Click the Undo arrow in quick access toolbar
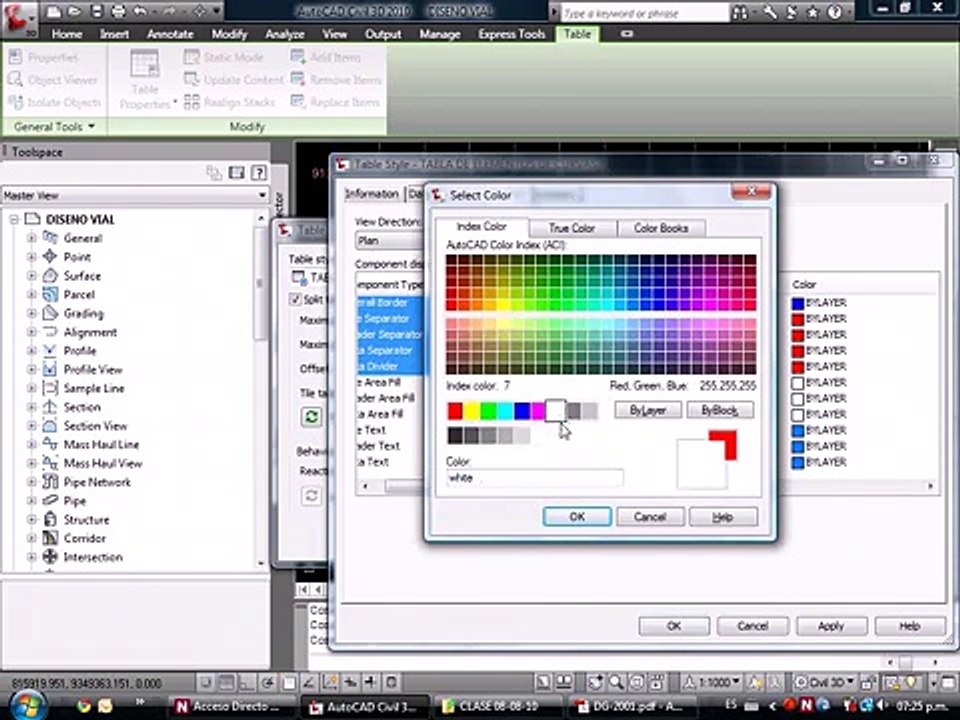Screen dimensions: 960x720 tap(140, 11)
